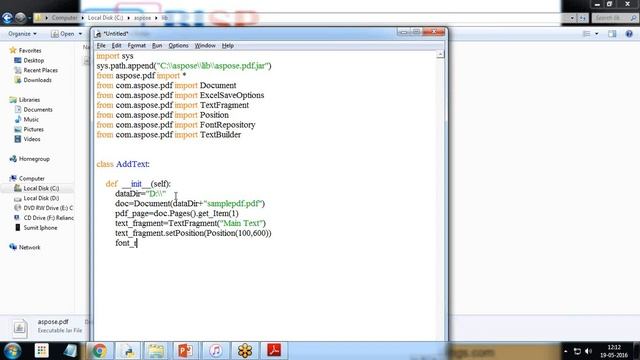
Task: Click the Network icon
Action: coord(13,247)
